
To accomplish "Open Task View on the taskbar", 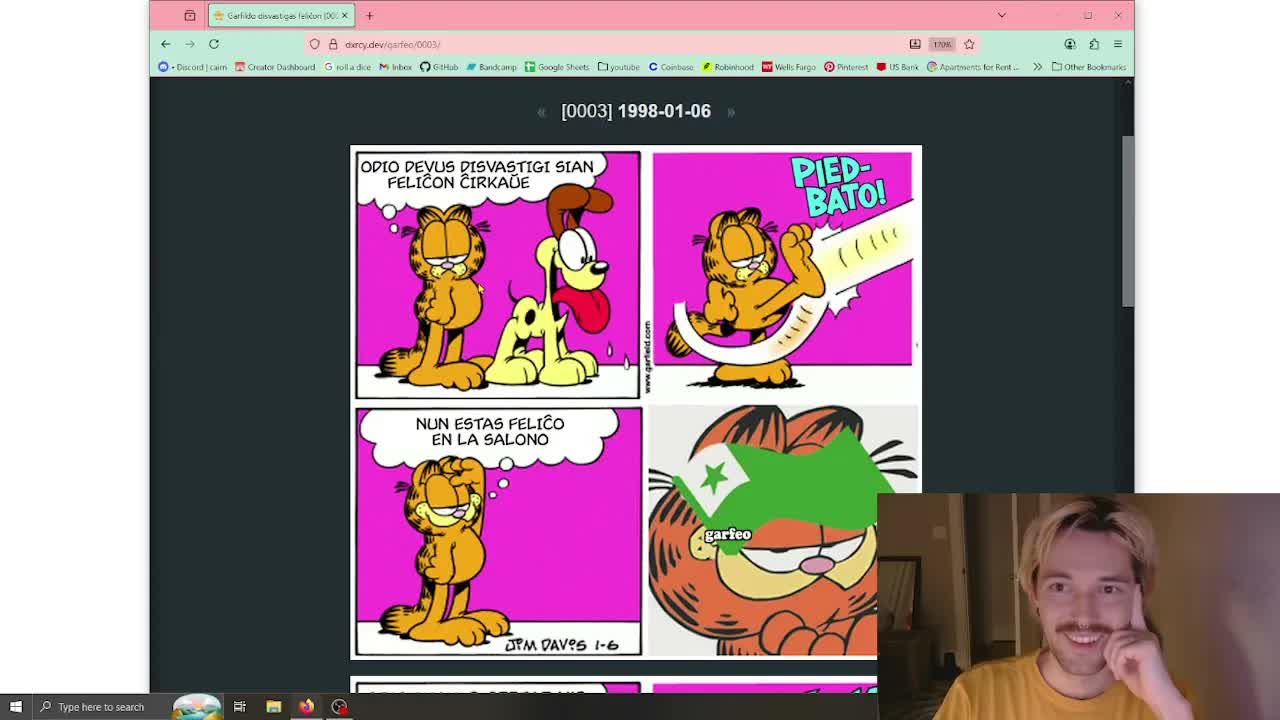I will [240, 707].
